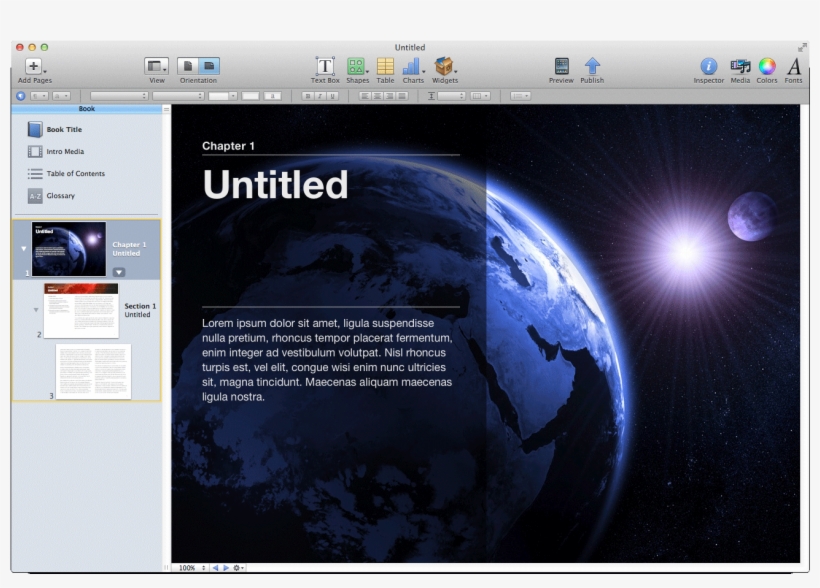Open the Widgets tool
This screenshot has height=588, width=820.
(444, 66)
